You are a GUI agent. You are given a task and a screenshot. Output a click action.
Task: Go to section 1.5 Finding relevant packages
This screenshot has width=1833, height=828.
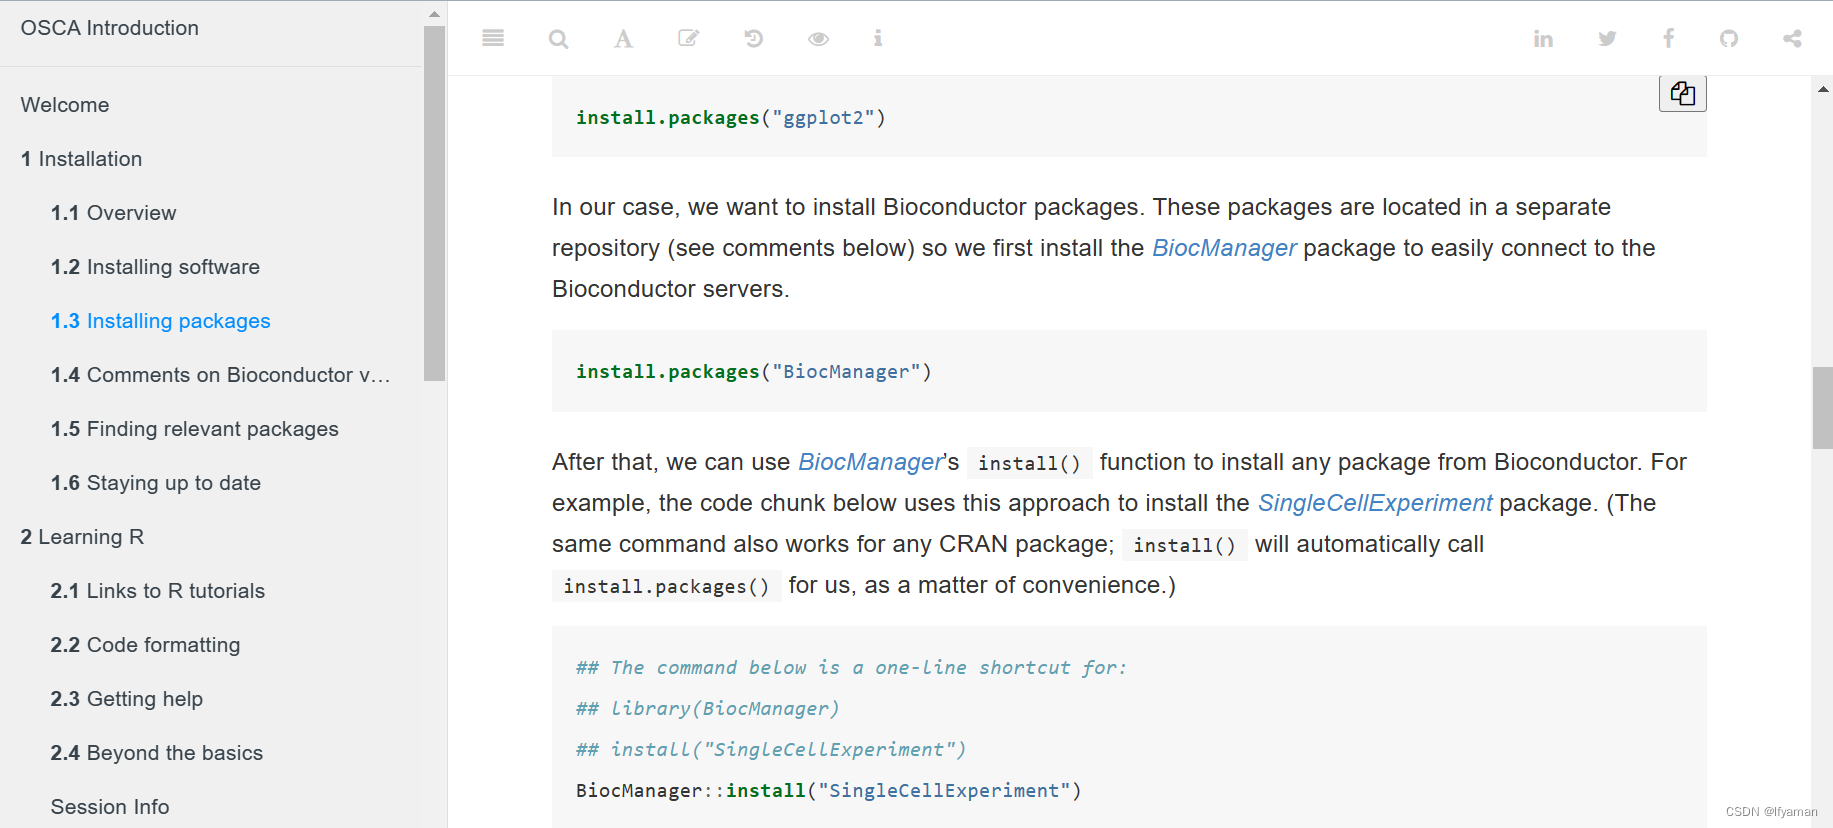point(194,429)
